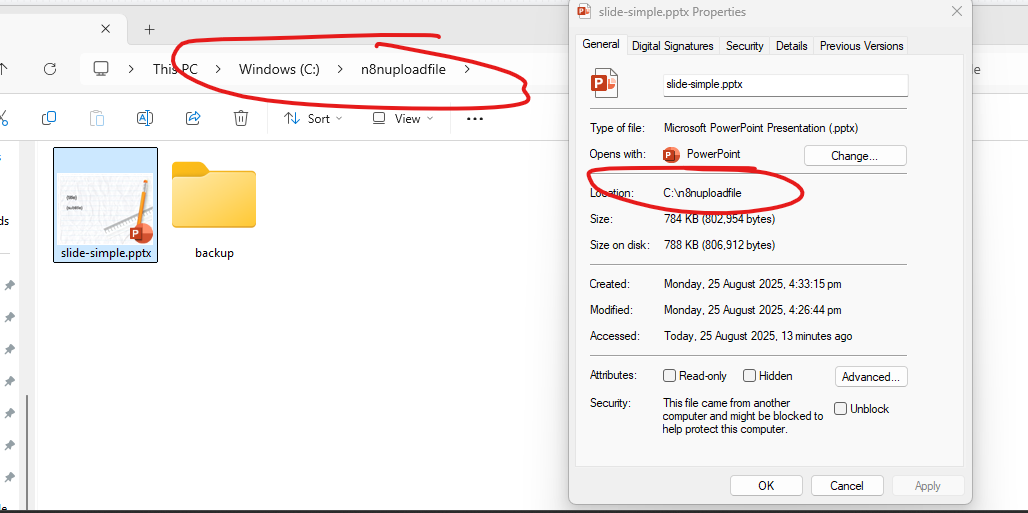
Task: Open the View dropdown menu
Action: [x=403, y=119]
